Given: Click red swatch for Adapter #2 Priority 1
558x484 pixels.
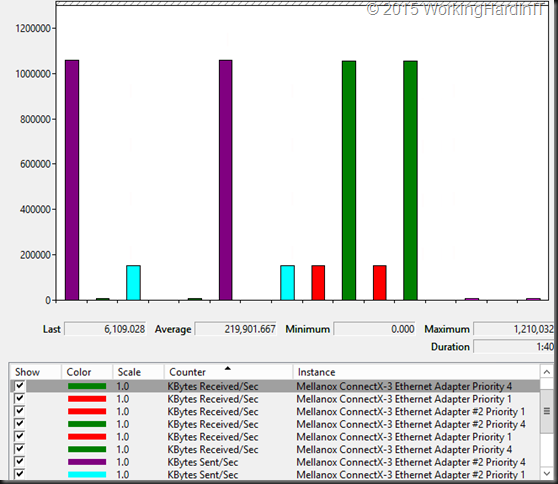Looking at the screenshot, I should [87, 411].
